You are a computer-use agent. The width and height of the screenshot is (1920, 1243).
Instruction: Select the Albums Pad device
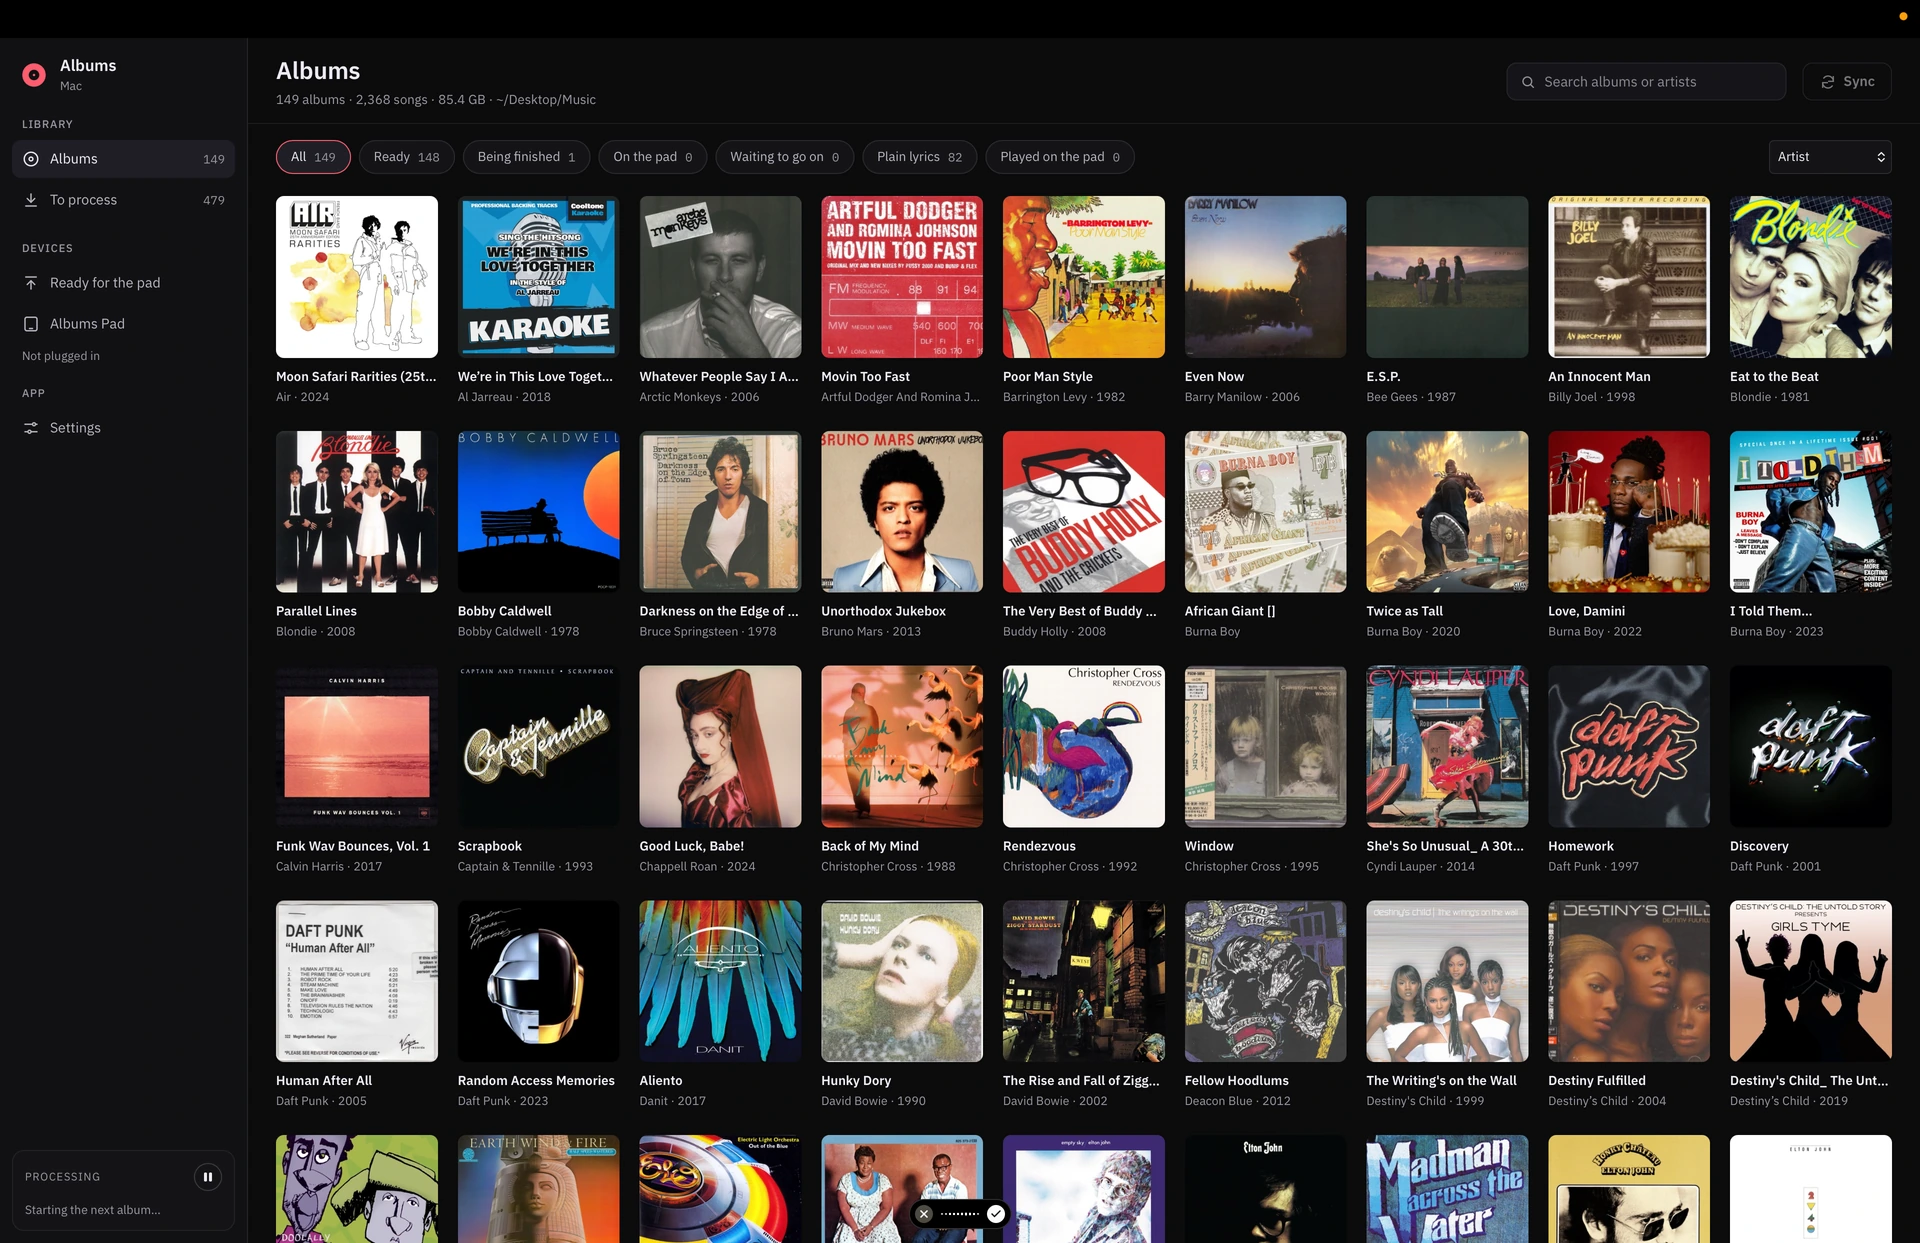pos(123,324)
